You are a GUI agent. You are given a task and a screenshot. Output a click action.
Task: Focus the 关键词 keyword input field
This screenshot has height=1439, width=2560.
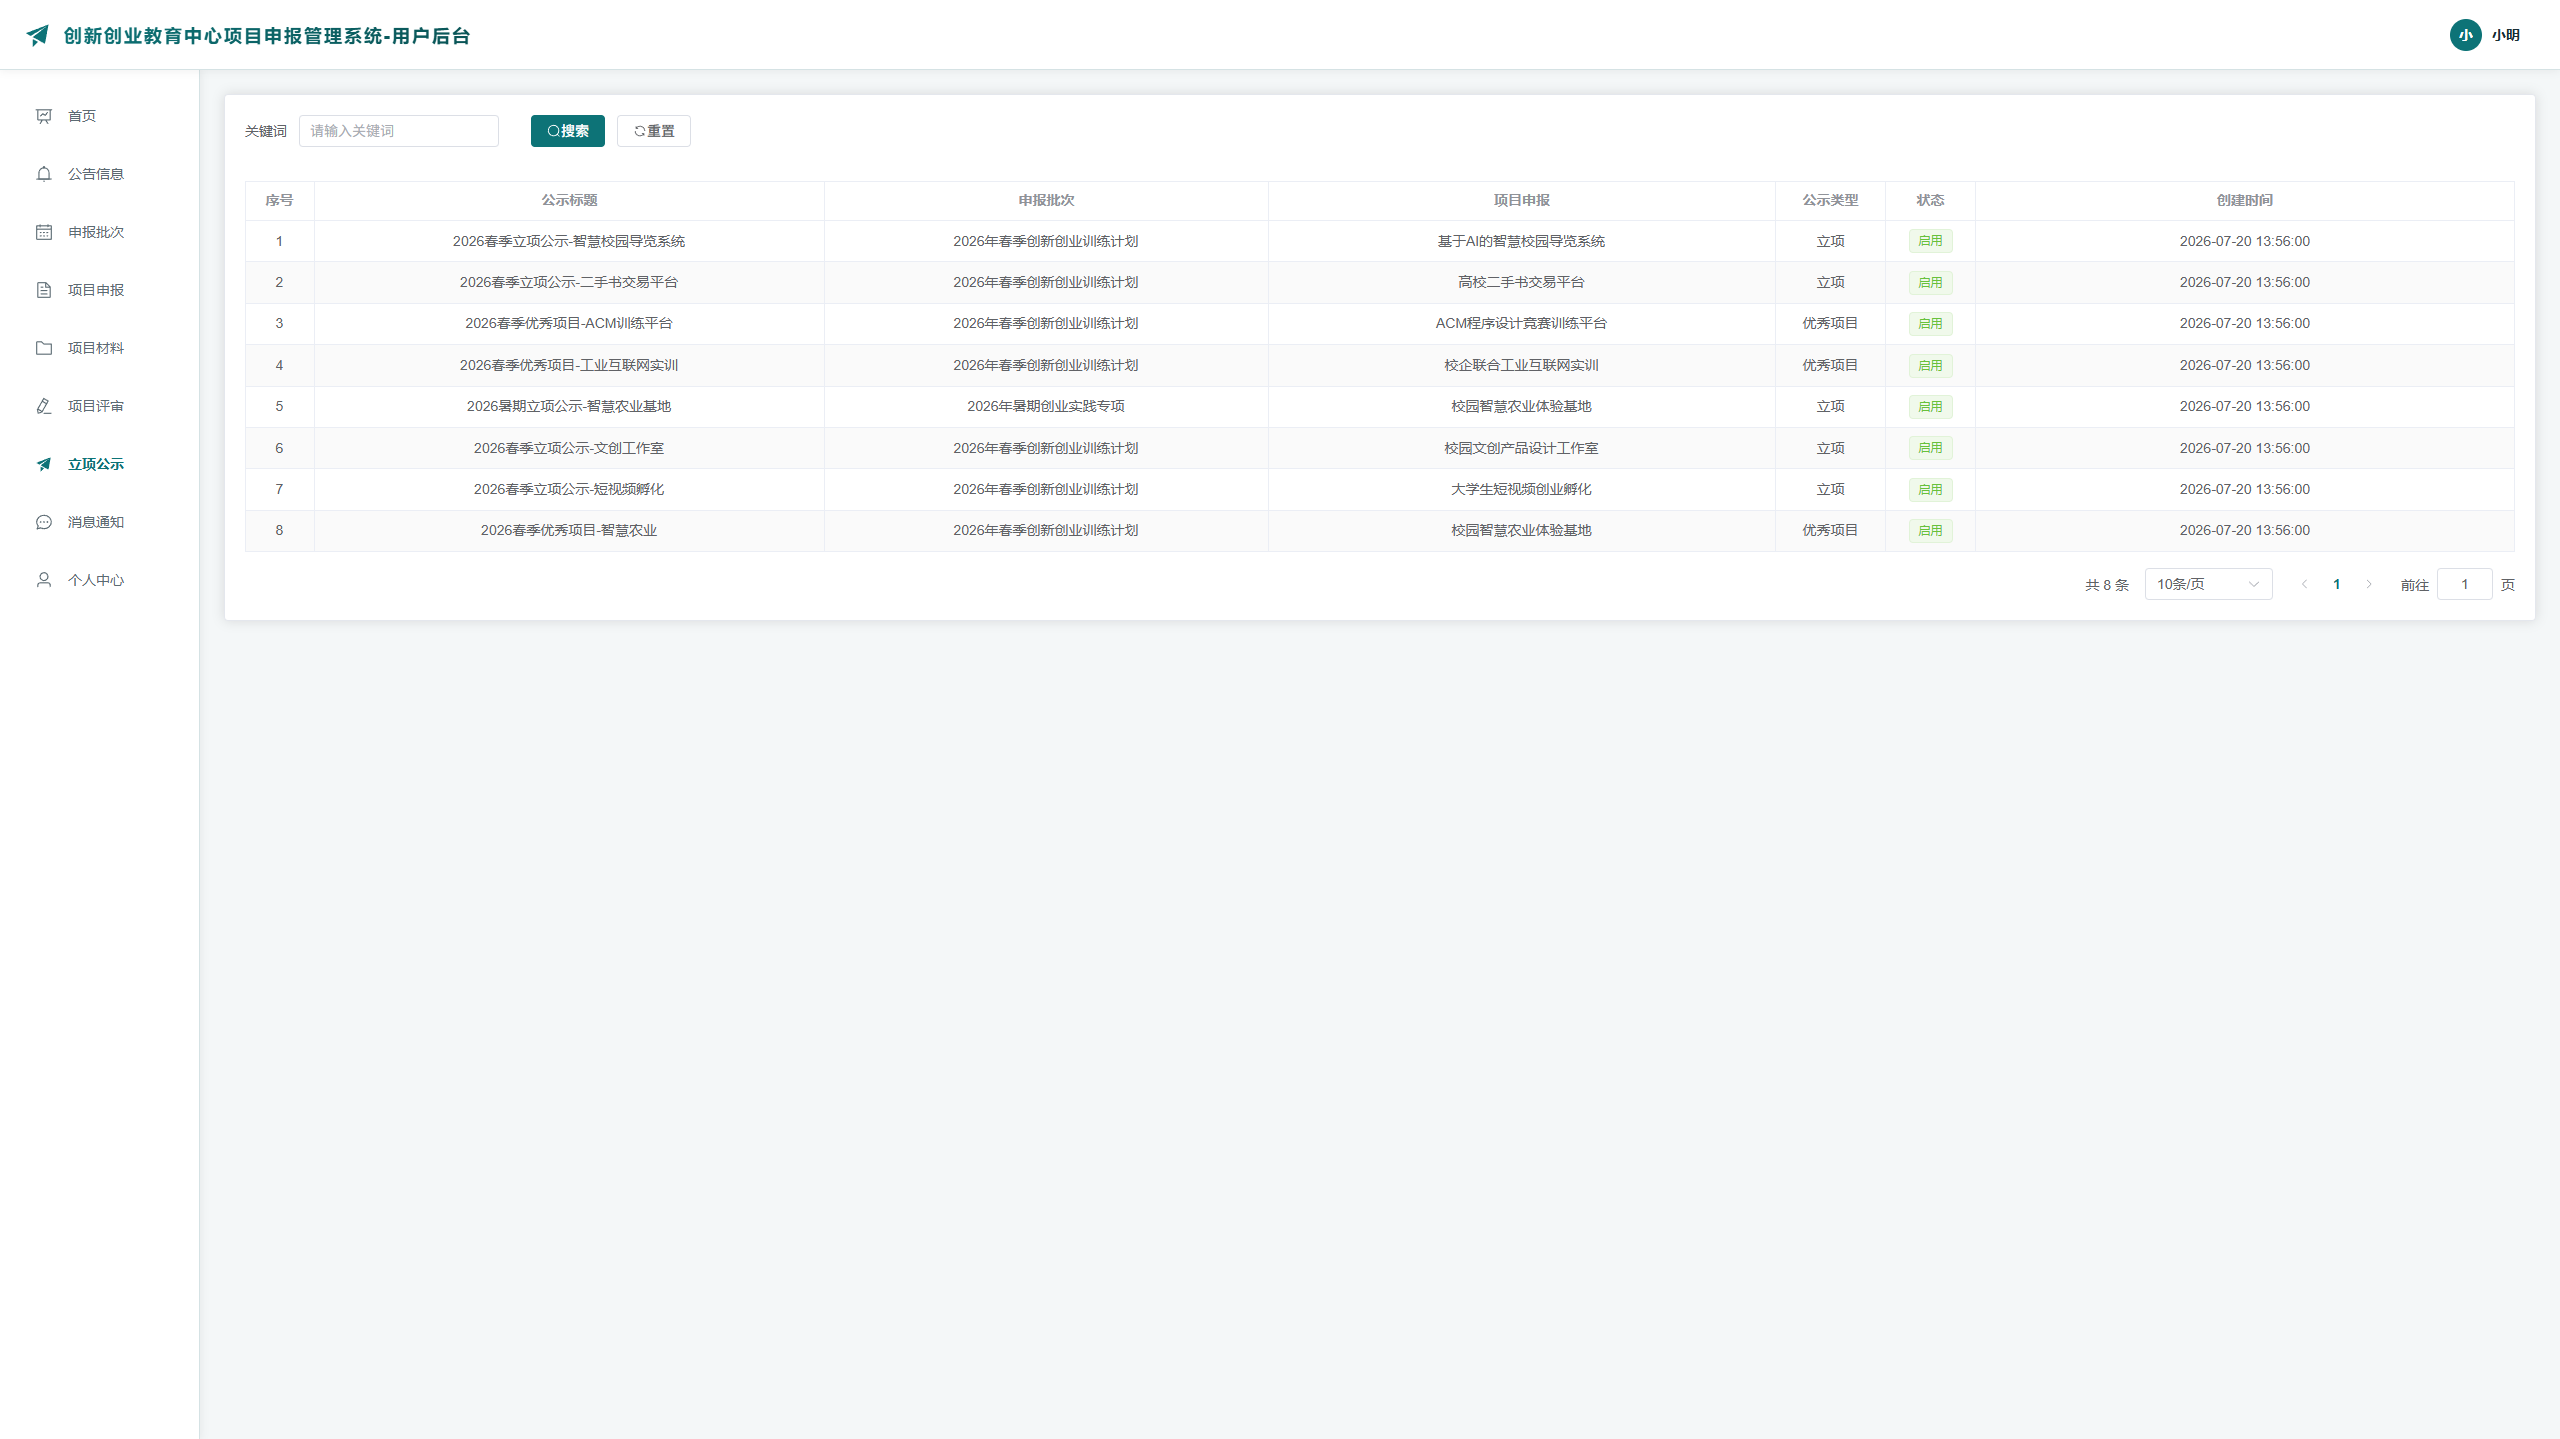pos(398,131)
